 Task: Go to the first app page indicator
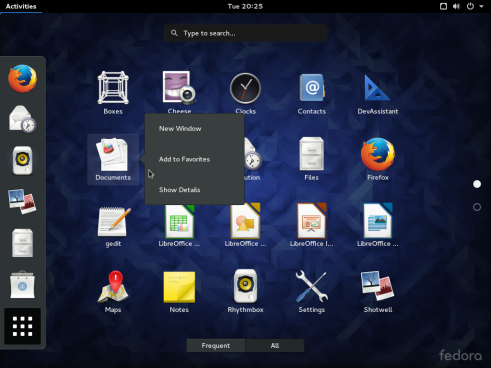point(477,184)
